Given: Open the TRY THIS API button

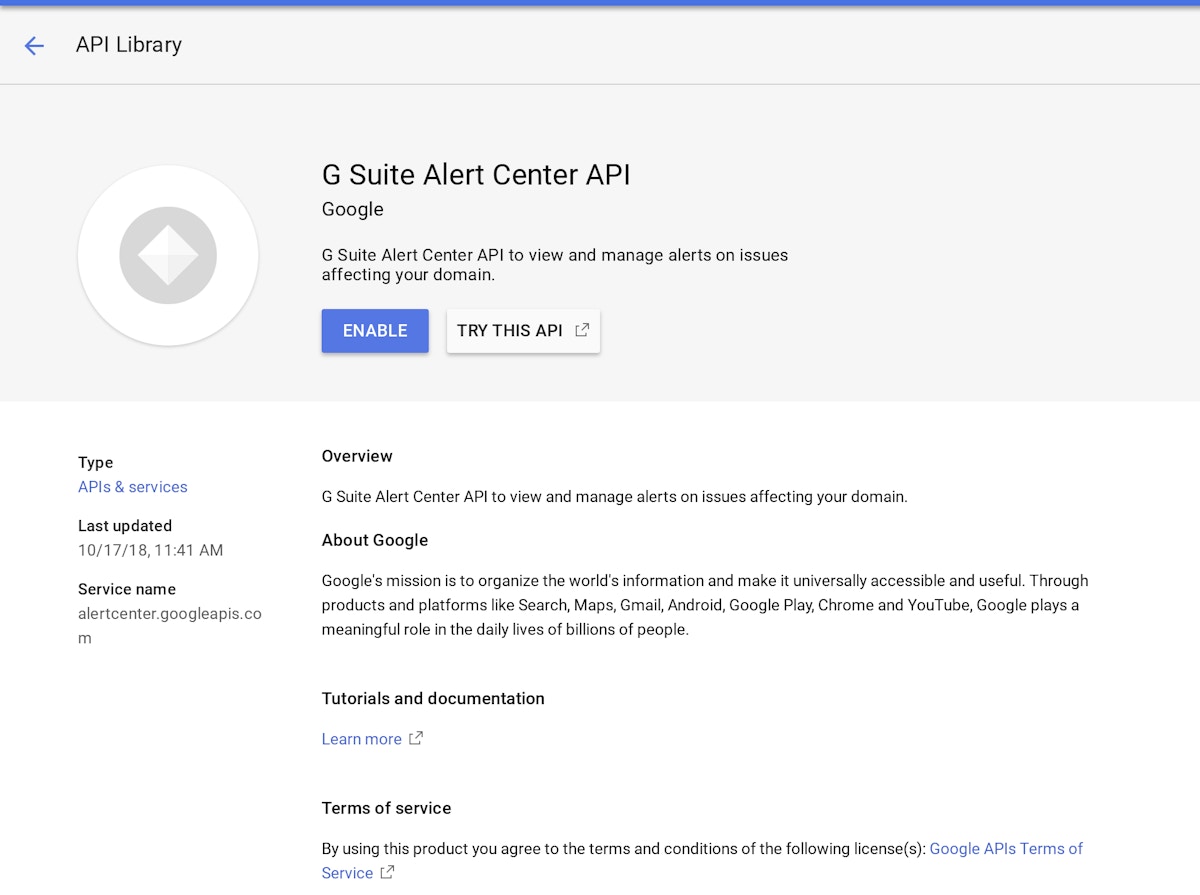Looking at the screenshot, I should click(x=510, y=331).
